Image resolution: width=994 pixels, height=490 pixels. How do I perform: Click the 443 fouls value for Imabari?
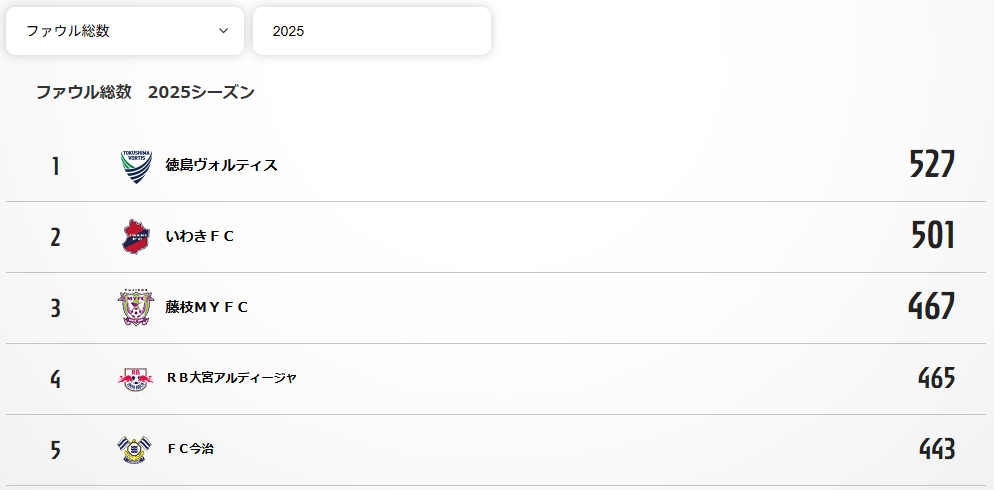[x=937, y=449]
